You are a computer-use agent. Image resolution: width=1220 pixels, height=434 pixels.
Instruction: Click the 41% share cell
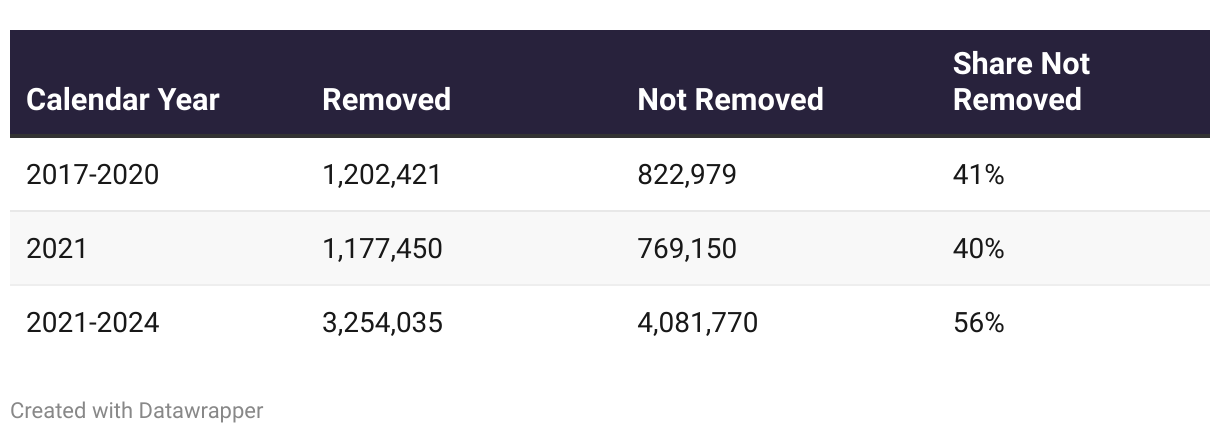pyautogui.click(x=978, y=175)
